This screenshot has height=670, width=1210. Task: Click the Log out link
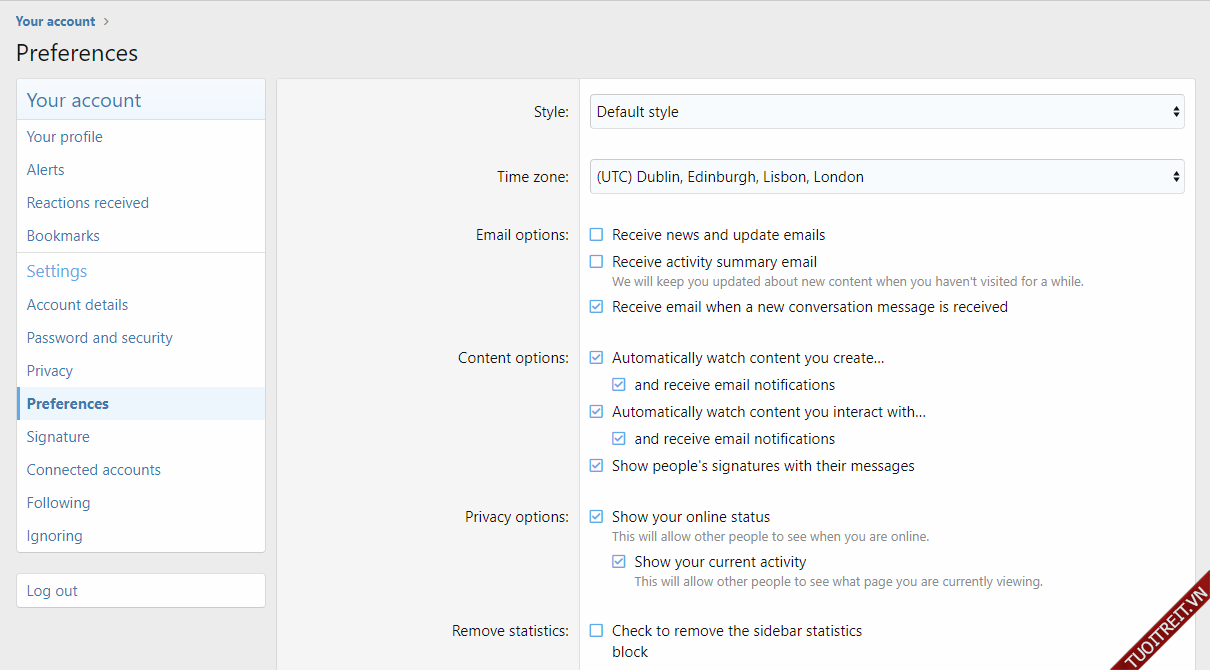(x=52, y=591)
